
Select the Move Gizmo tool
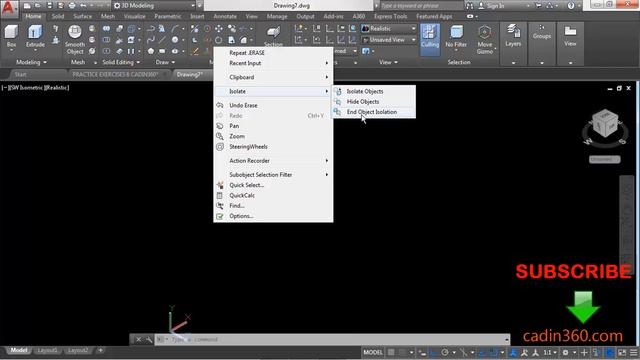[484, 39]
